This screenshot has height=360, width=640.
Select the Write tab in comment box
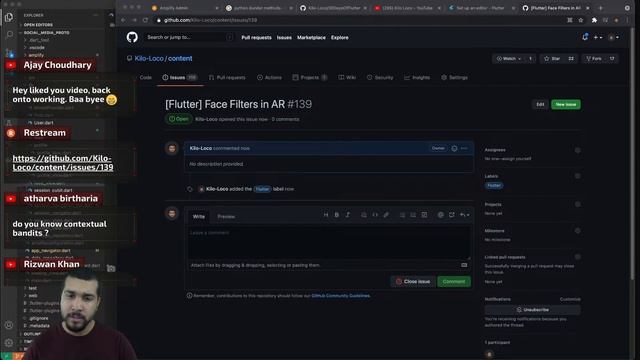pos(199,217)
